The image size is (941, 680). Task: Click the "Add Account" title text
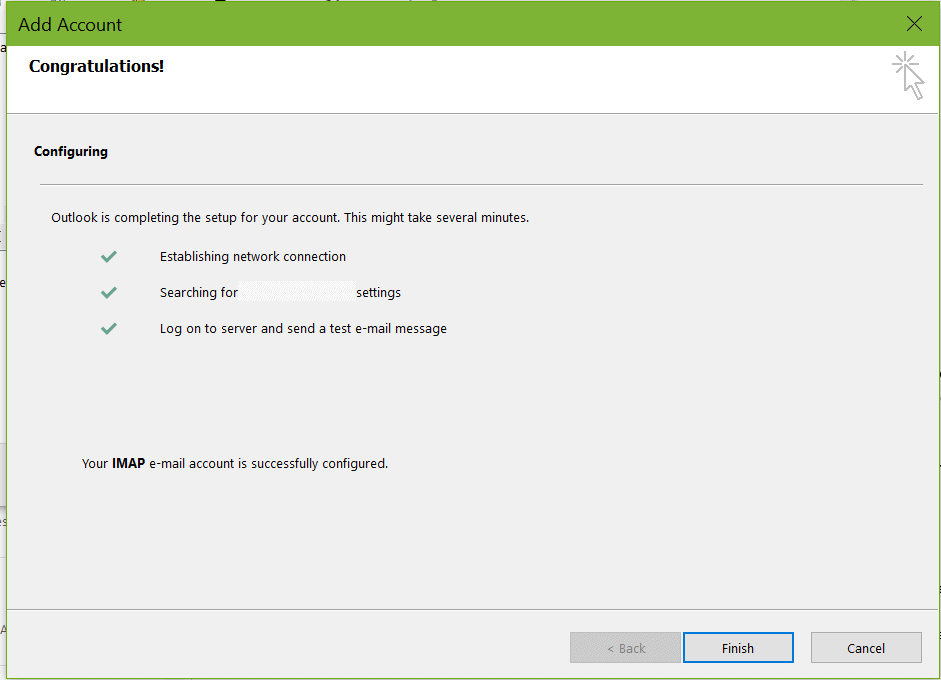pos(70,25)
